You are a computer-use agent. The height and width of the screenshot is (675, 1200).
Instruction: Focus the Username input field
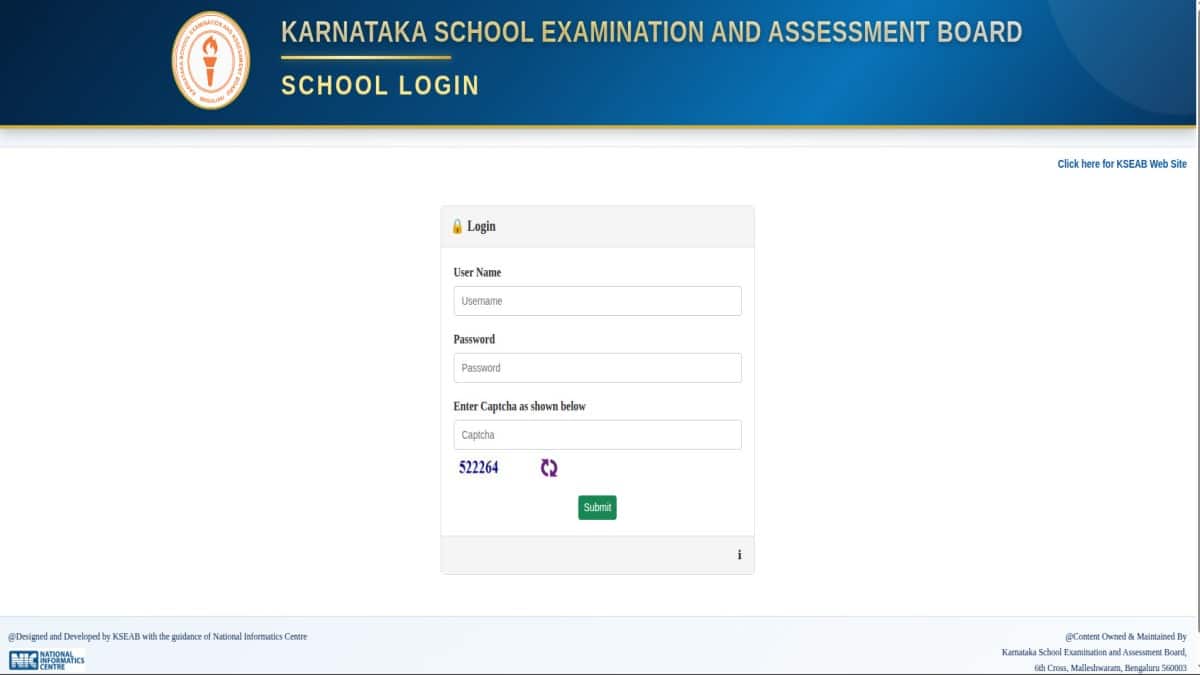pyautogui.click(x=597, y=301)
